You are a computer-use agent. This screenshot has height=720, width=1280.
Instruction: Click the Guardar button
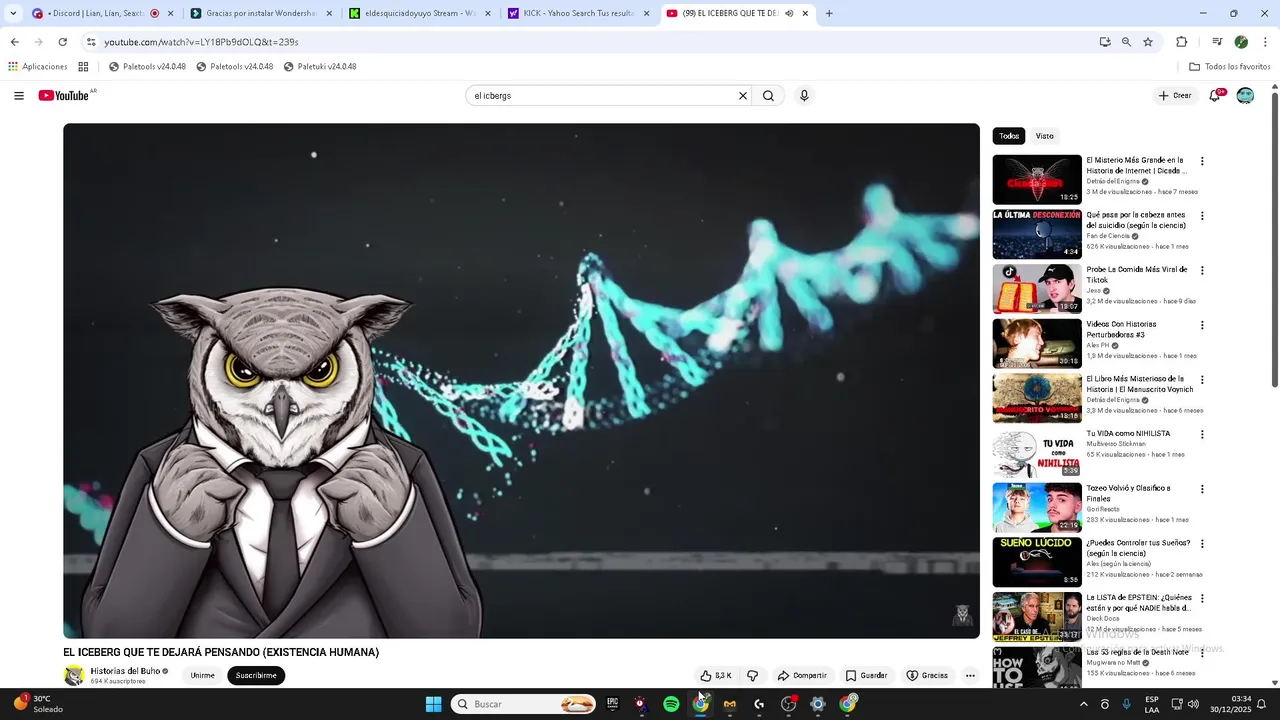click(x=866, y=676)
